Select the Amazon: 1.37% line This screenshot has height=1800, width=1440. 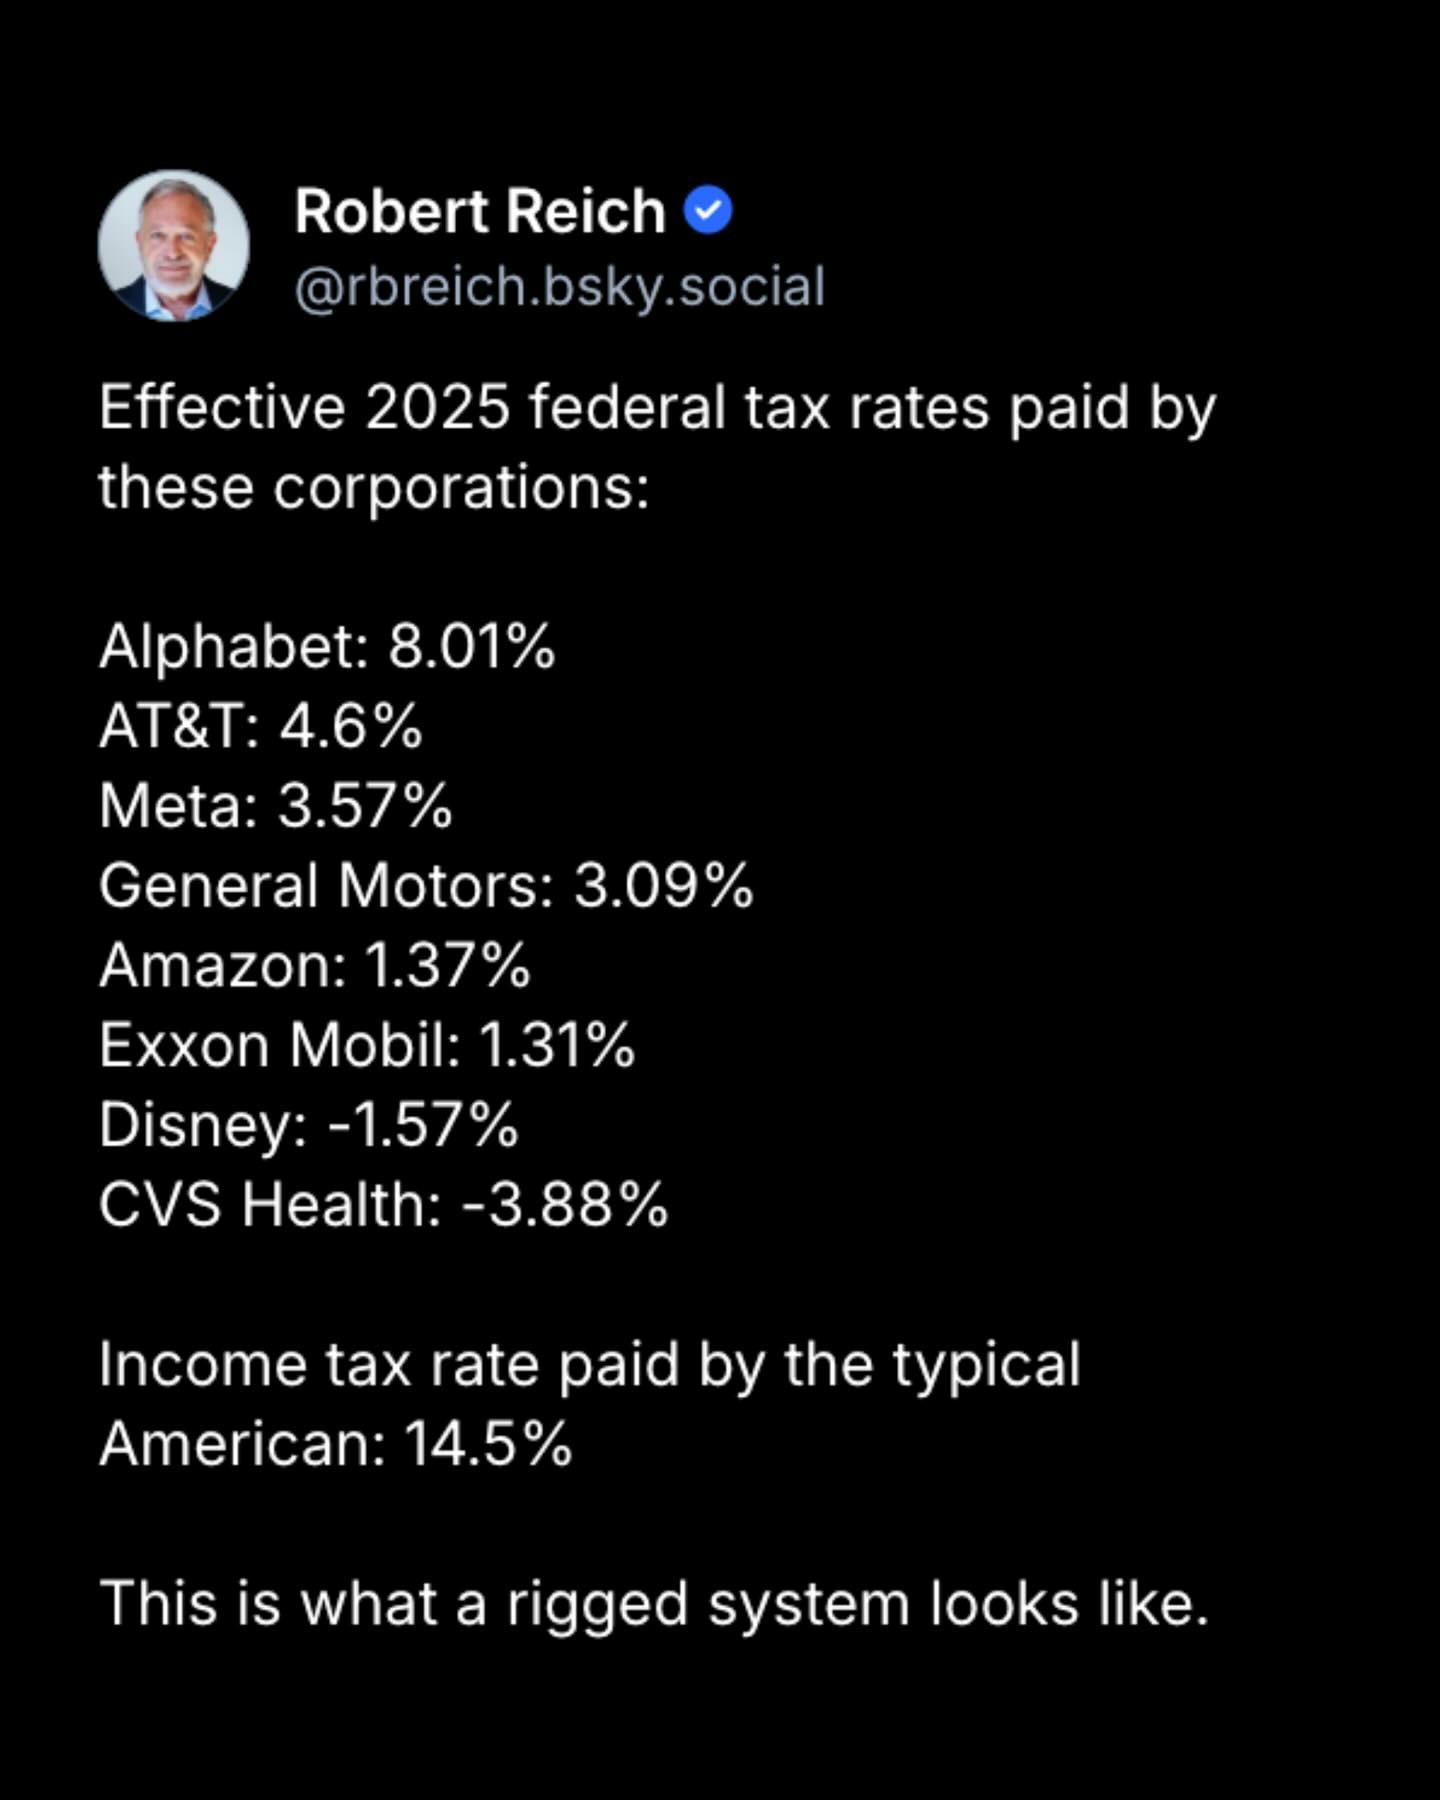[x=314, y=966]
